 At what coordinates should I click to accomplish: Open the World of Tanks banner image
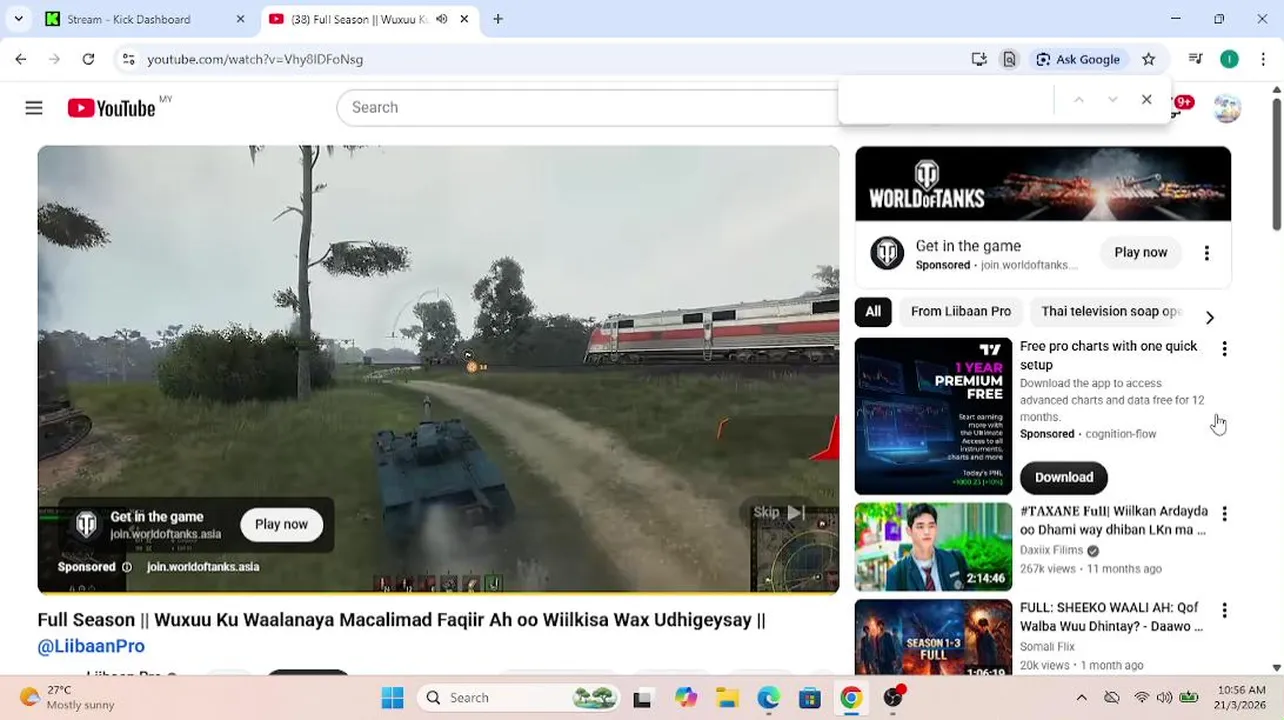[1043, 184]
